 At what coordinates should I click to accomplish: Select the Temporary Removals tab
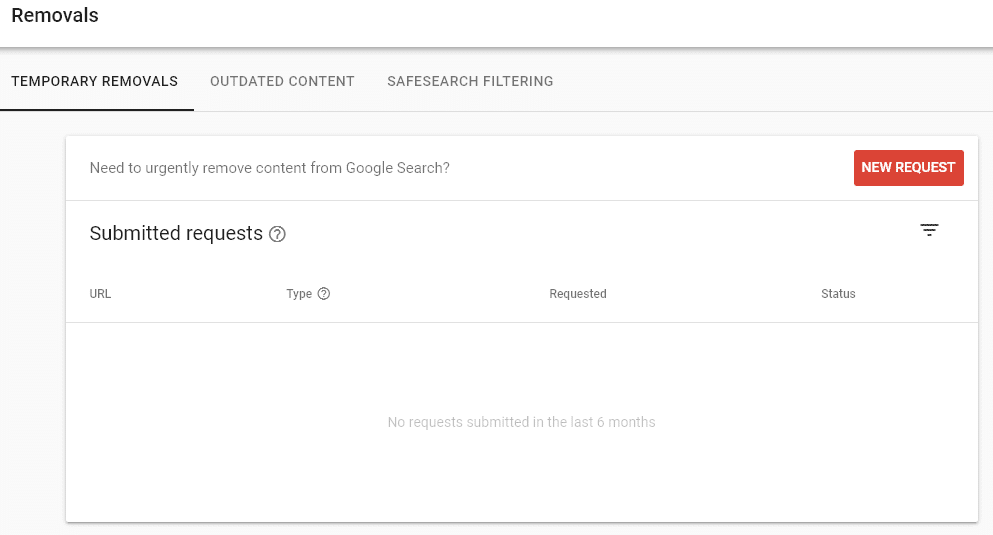pyautogui.click(x=94, y=82)
